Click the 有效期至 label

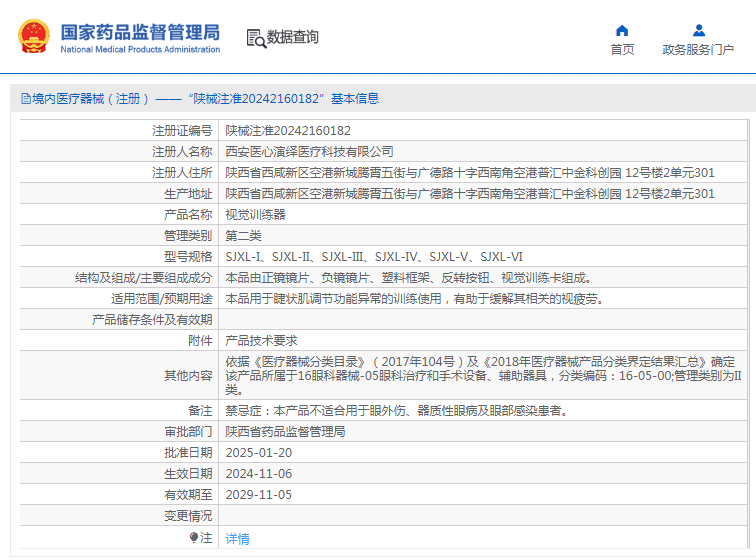point(188,495)
